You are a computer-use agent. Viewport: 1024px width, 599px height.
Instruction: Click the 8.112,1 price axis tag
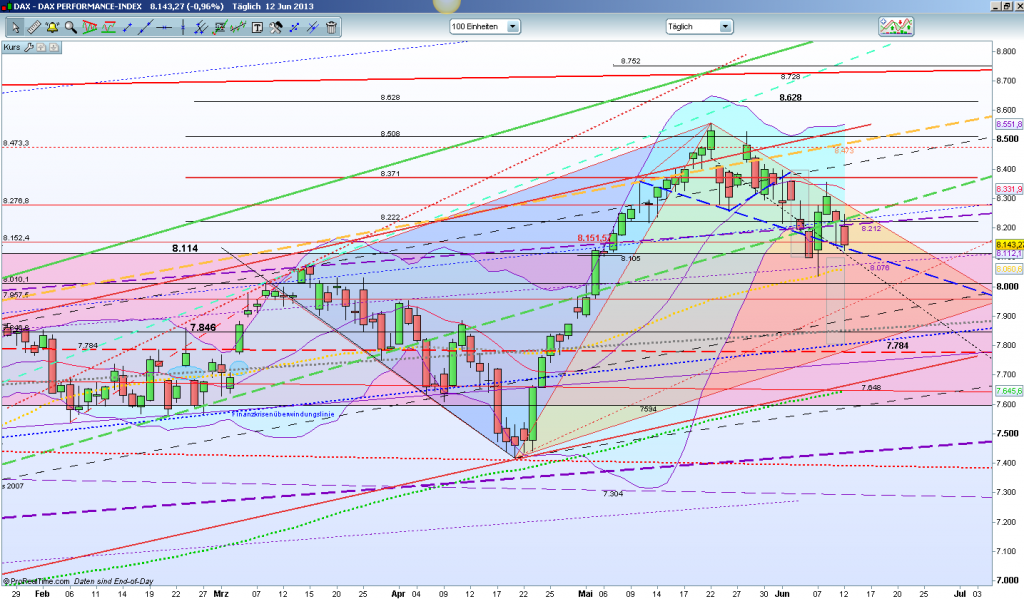pos(1009,253)
